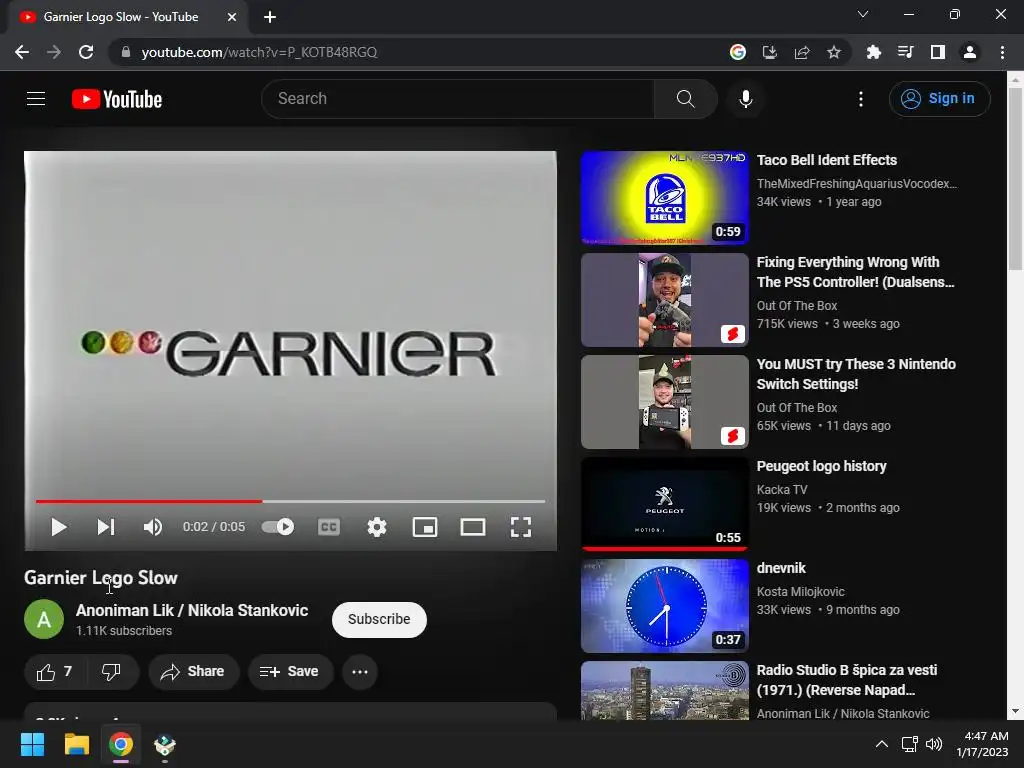Image resolution: width=1024 pixels, height=768 pixels.
Task: Open the YouTube hamburger guide menu
Action: coord(36,99)
